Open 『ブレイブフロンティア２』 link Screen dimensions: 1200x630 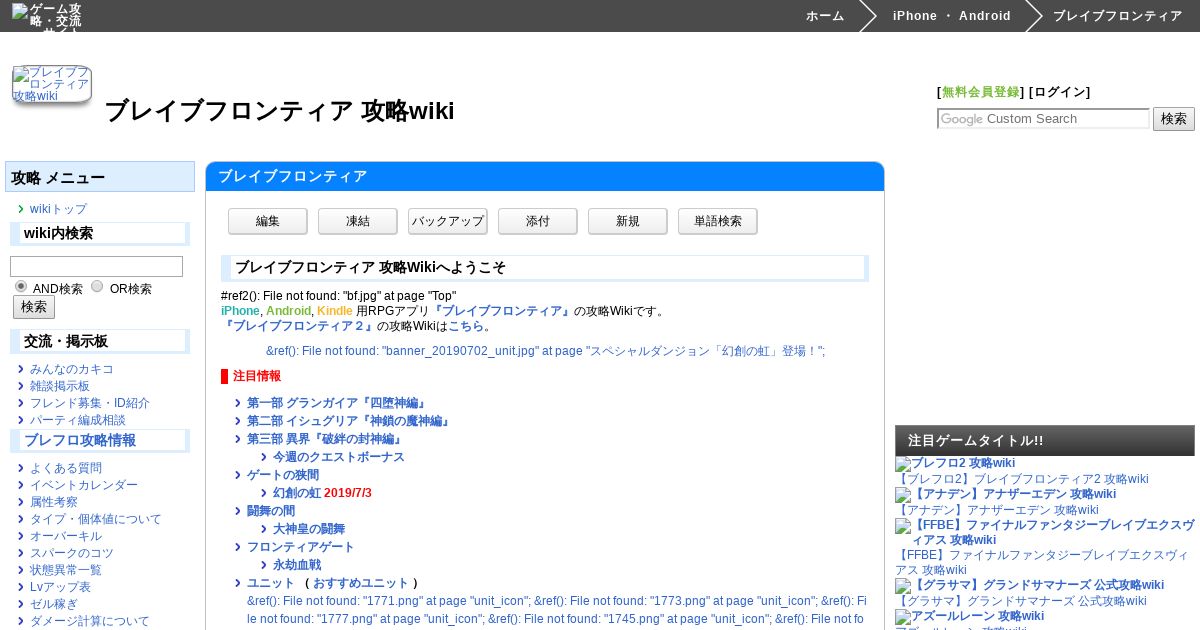coord(299,326)
